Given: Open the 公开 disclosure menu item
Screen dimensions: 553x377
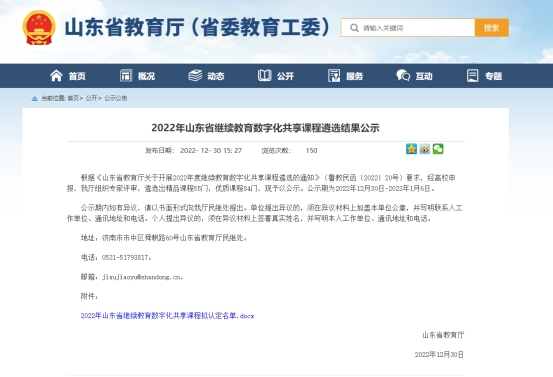Looking at the screenshot, I should [276, 76].
